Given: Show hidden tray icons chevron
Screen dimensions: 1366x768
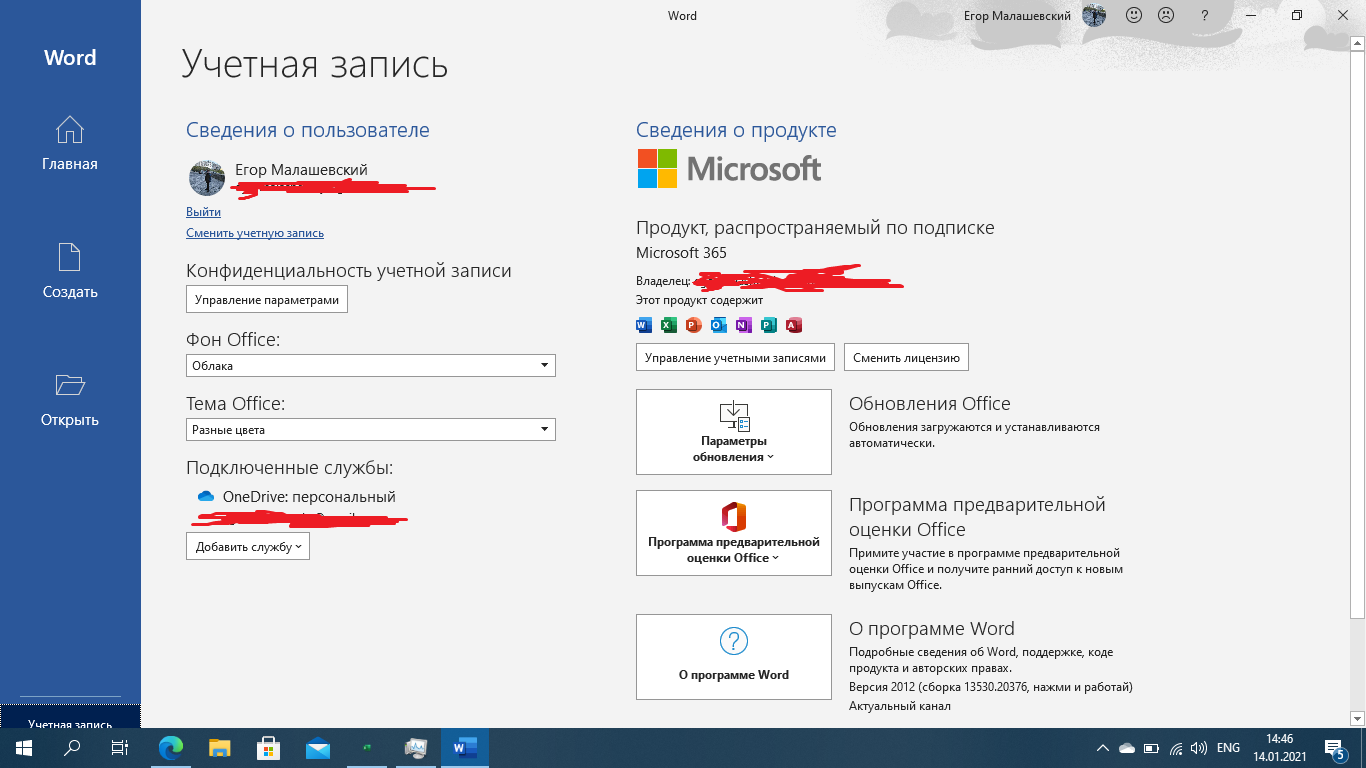Looking at the screenshot, I should 1102,748.
